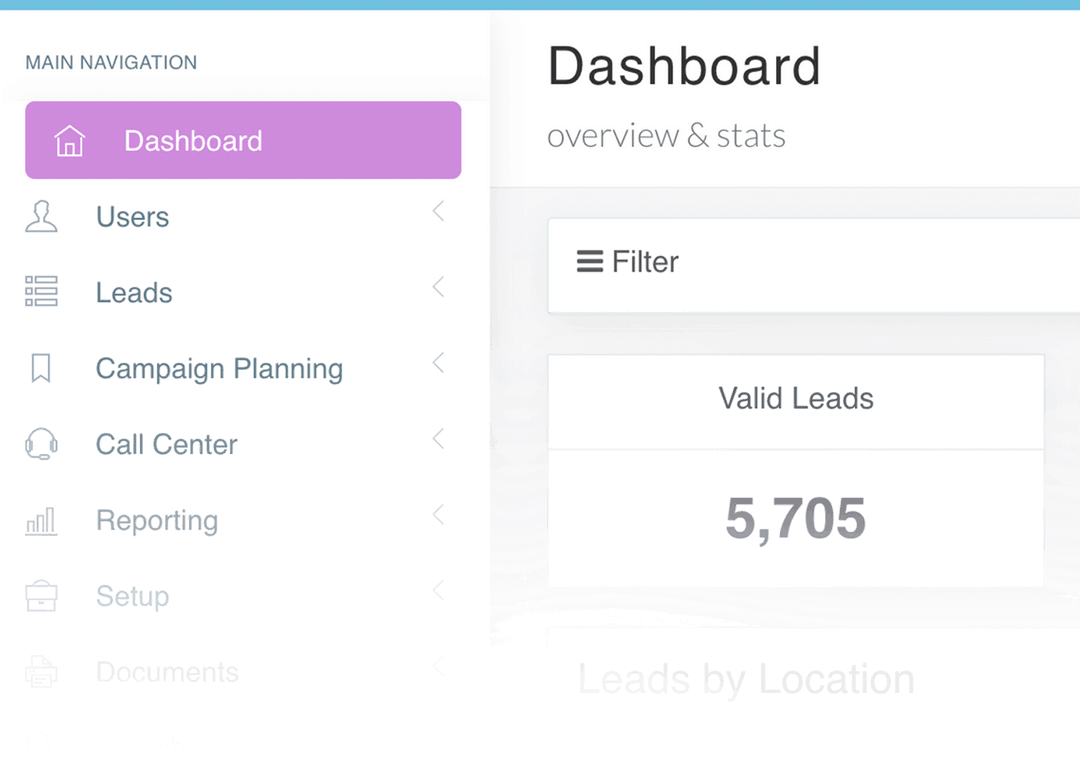Click the Setup briefcase icon
The height and width of the screenshot is (777, 1080).
pyautogui.click(x=41, y=596)
